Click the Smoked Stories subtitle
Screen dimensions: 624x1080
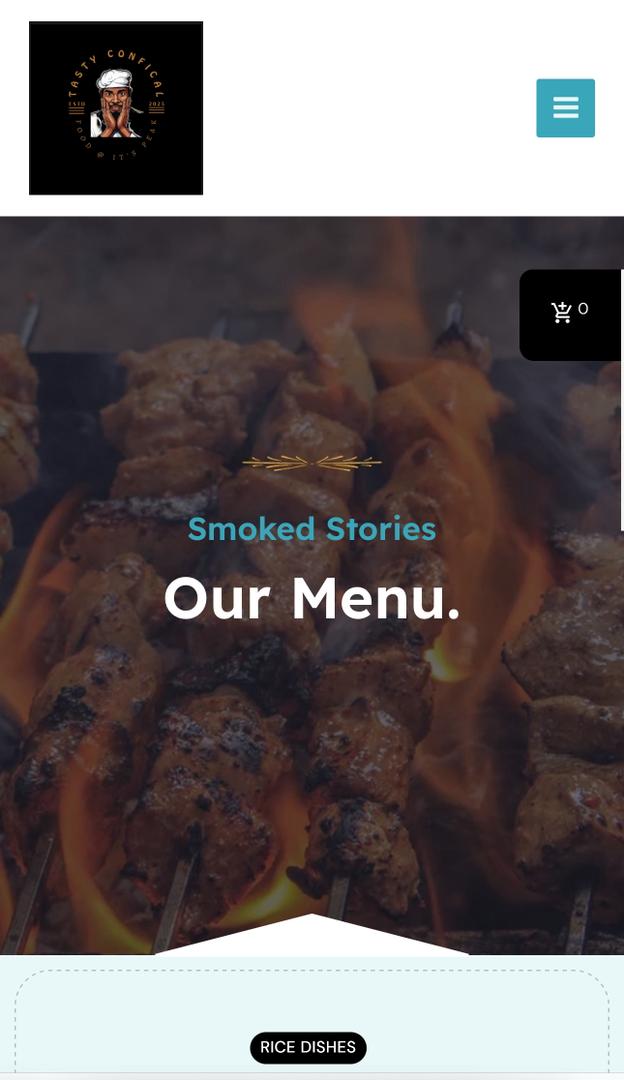click(312, 529)
